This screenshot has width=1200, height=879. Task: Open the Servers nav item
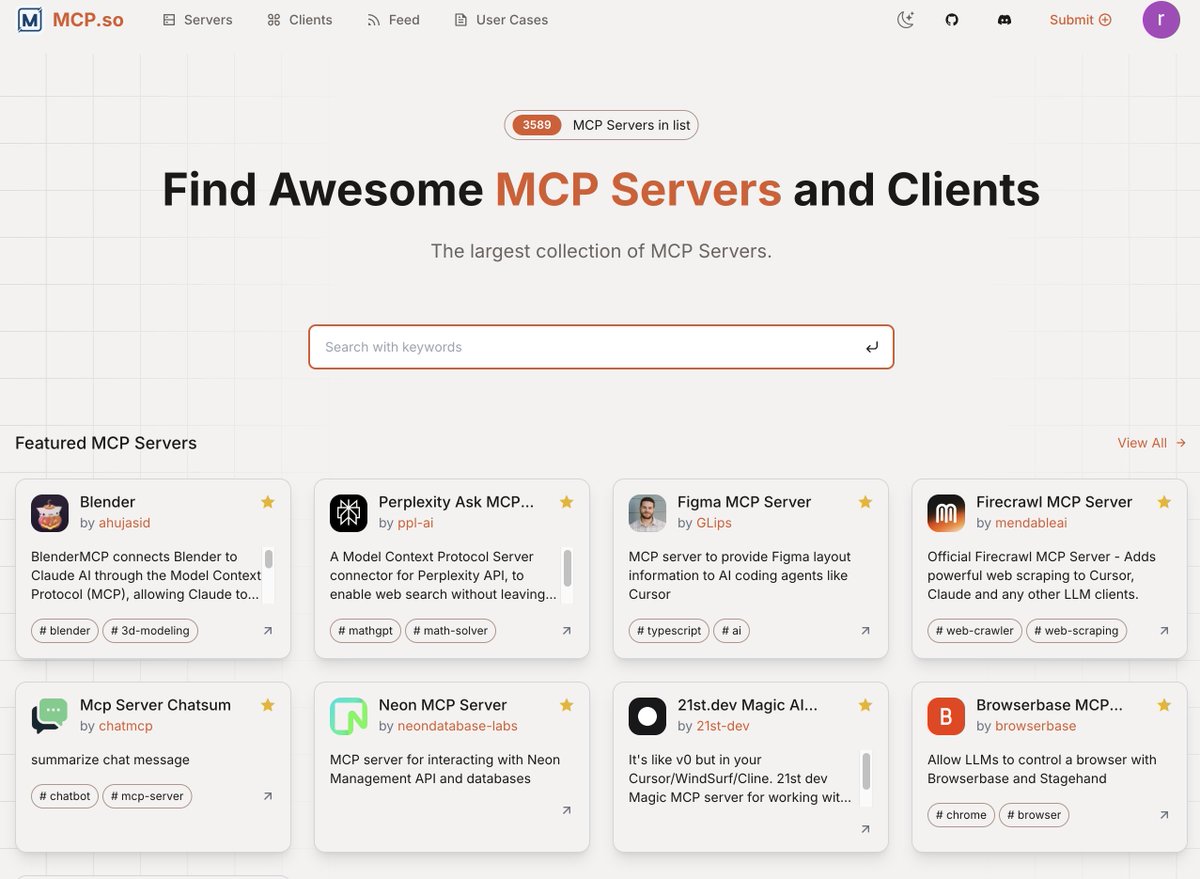[x=197, y=20]
